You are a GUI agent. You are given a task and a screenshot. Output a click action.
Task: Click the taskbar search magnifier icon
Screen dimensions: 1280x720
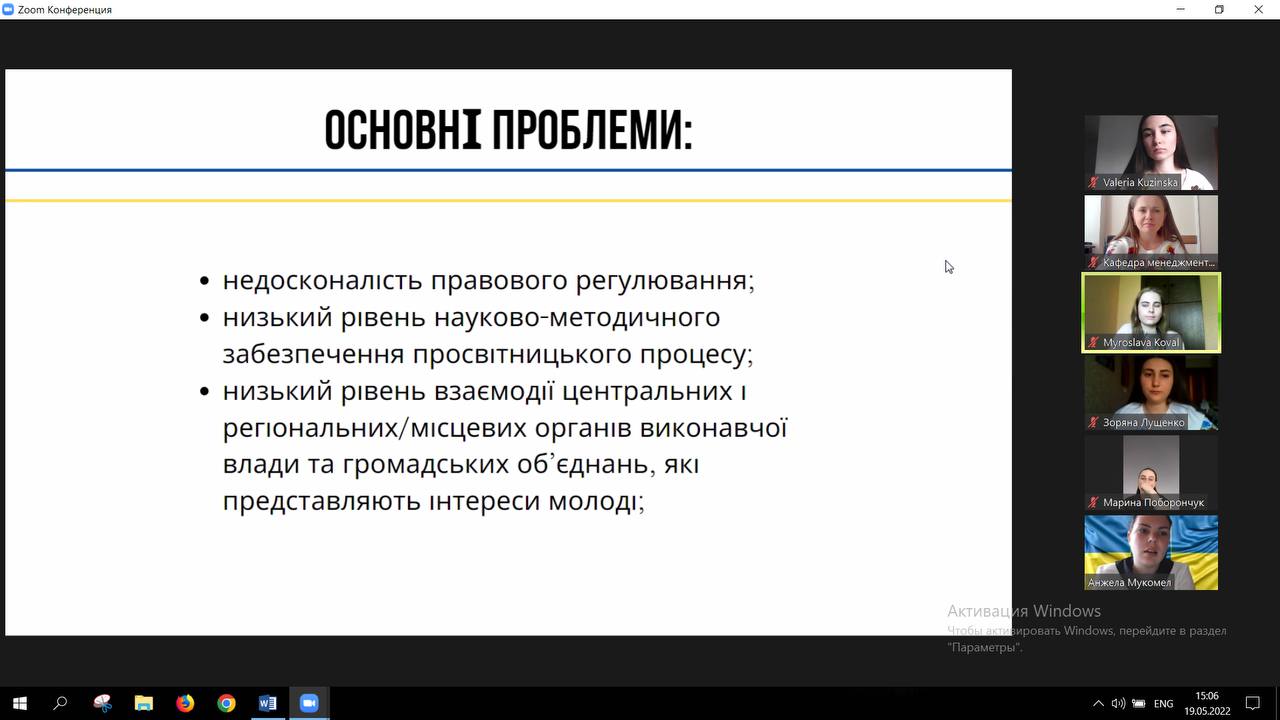tap(60, 703)
